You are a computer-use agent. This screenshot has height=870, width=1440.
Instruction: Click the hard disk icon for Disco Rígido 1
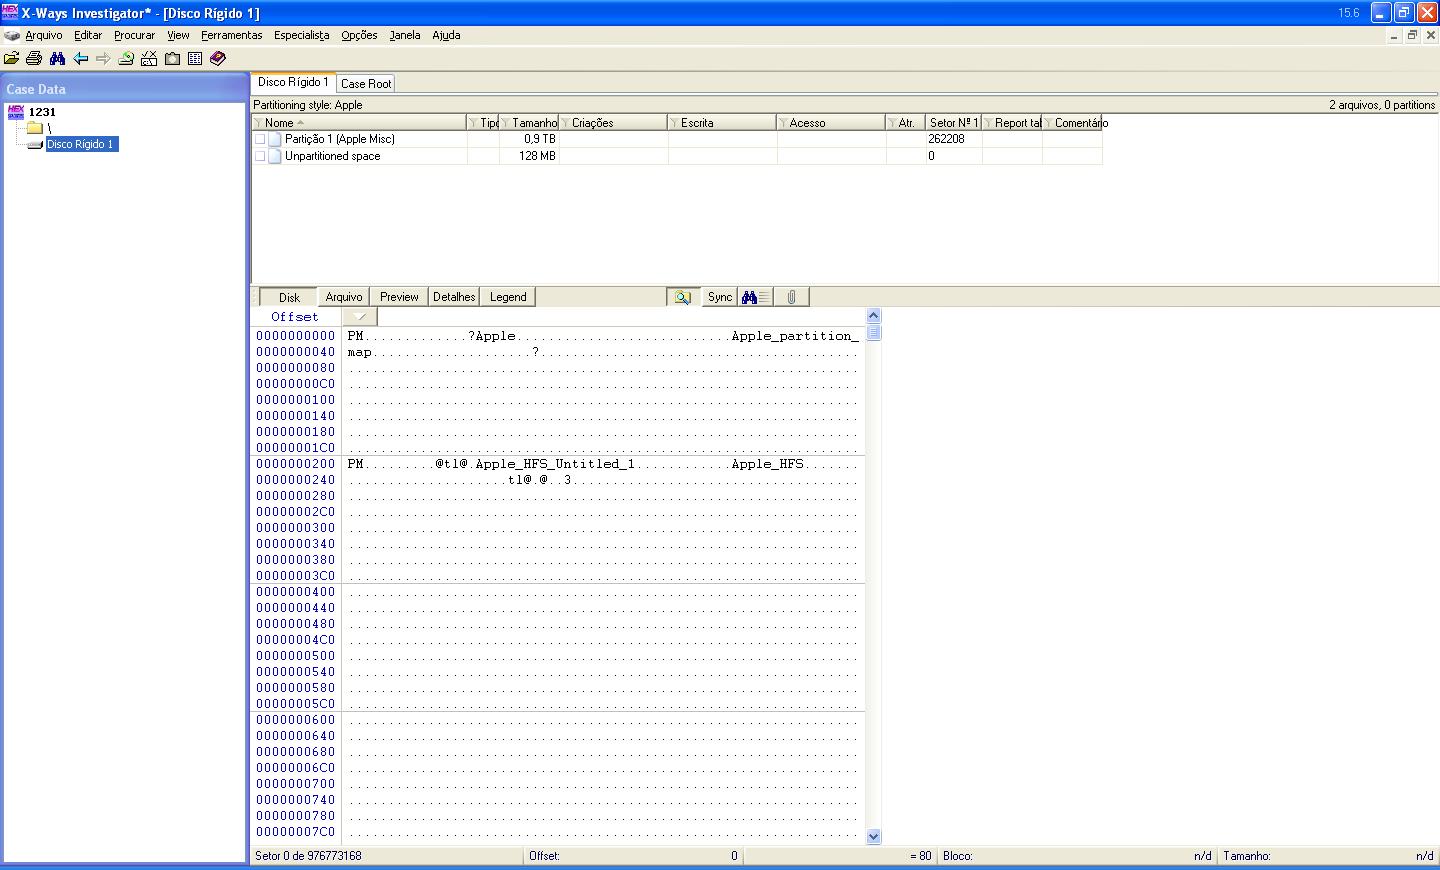35,144
